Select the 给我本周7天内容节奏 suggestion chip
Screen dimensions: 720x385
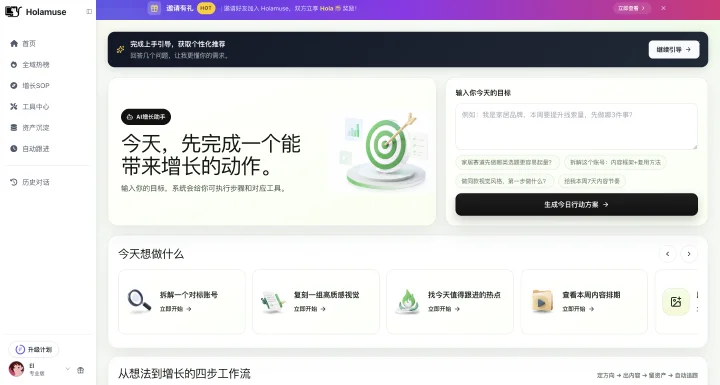click(592, 181)
